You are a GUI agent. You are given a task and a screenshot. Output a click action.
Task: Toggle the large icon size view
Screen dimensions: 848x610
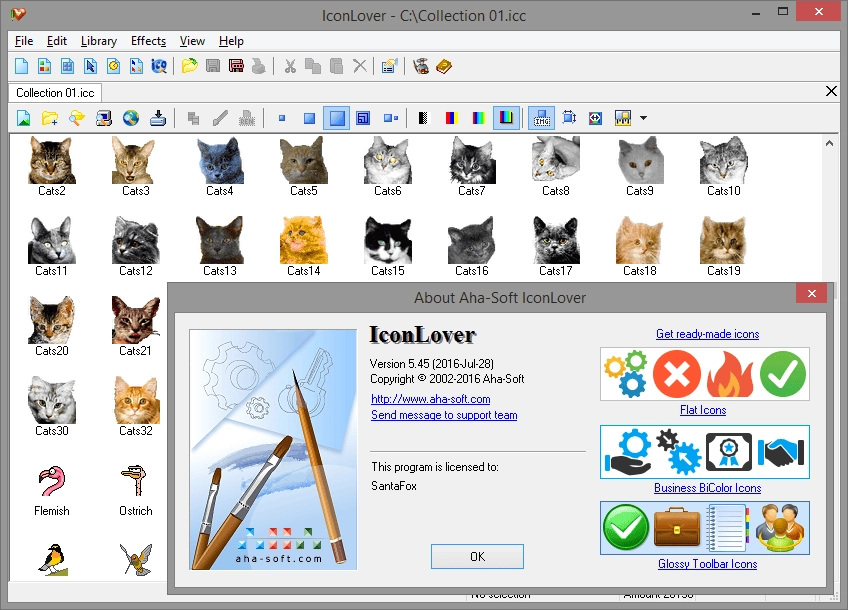point(336,118)
